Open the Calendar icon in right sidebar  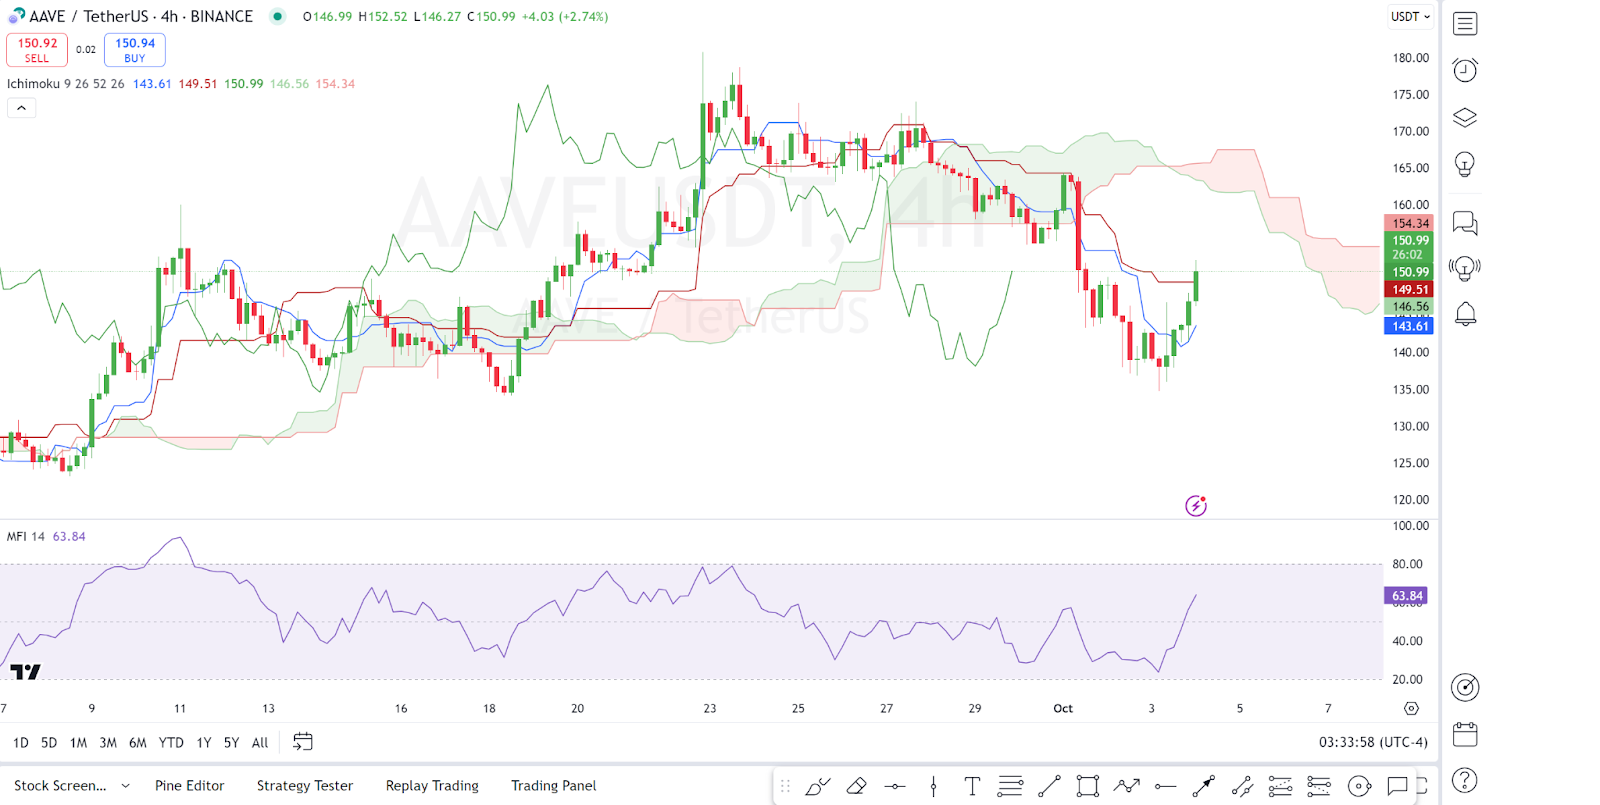click(1465, 734)
